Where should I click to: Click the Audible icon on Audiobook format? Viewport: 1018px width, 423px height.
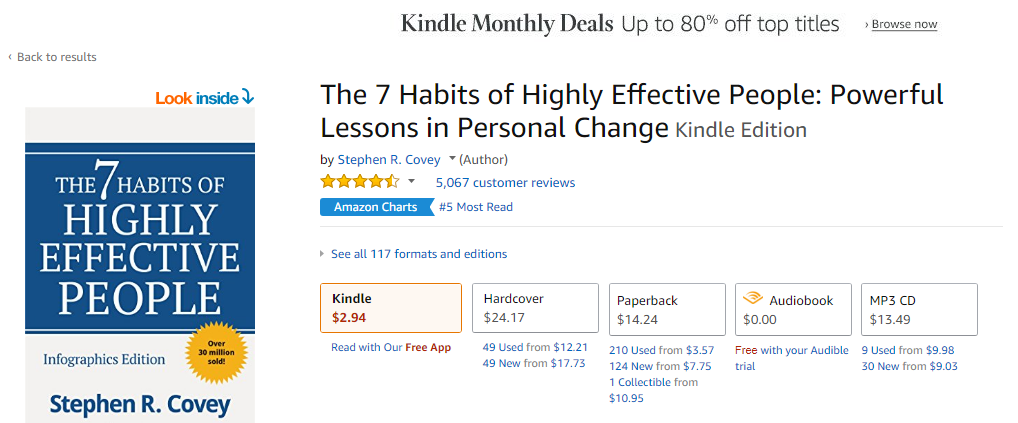753,300
